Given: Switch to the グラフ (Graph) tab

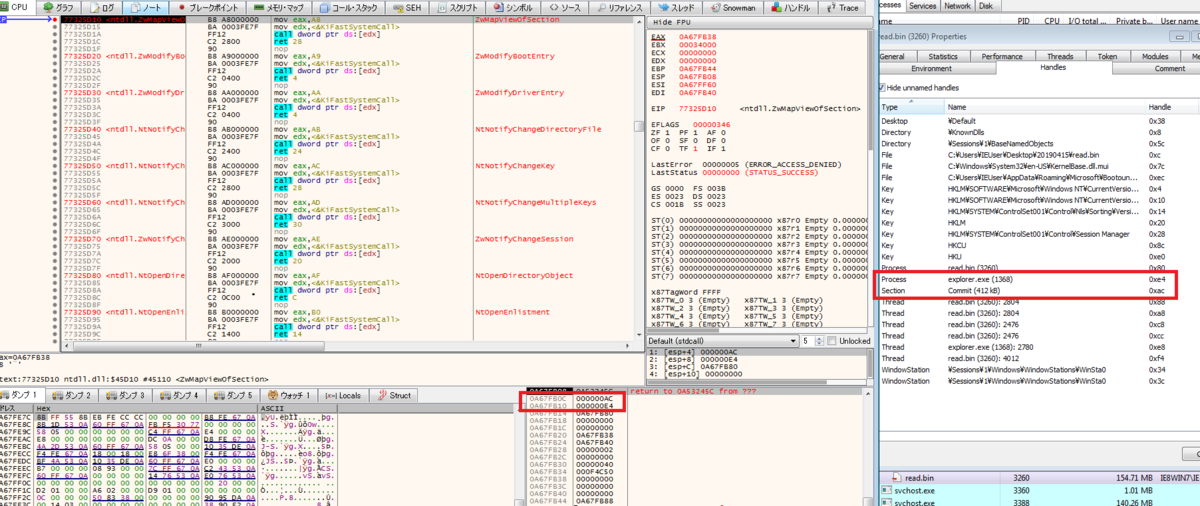Looking at the screenshot, I should pos(59,7).
